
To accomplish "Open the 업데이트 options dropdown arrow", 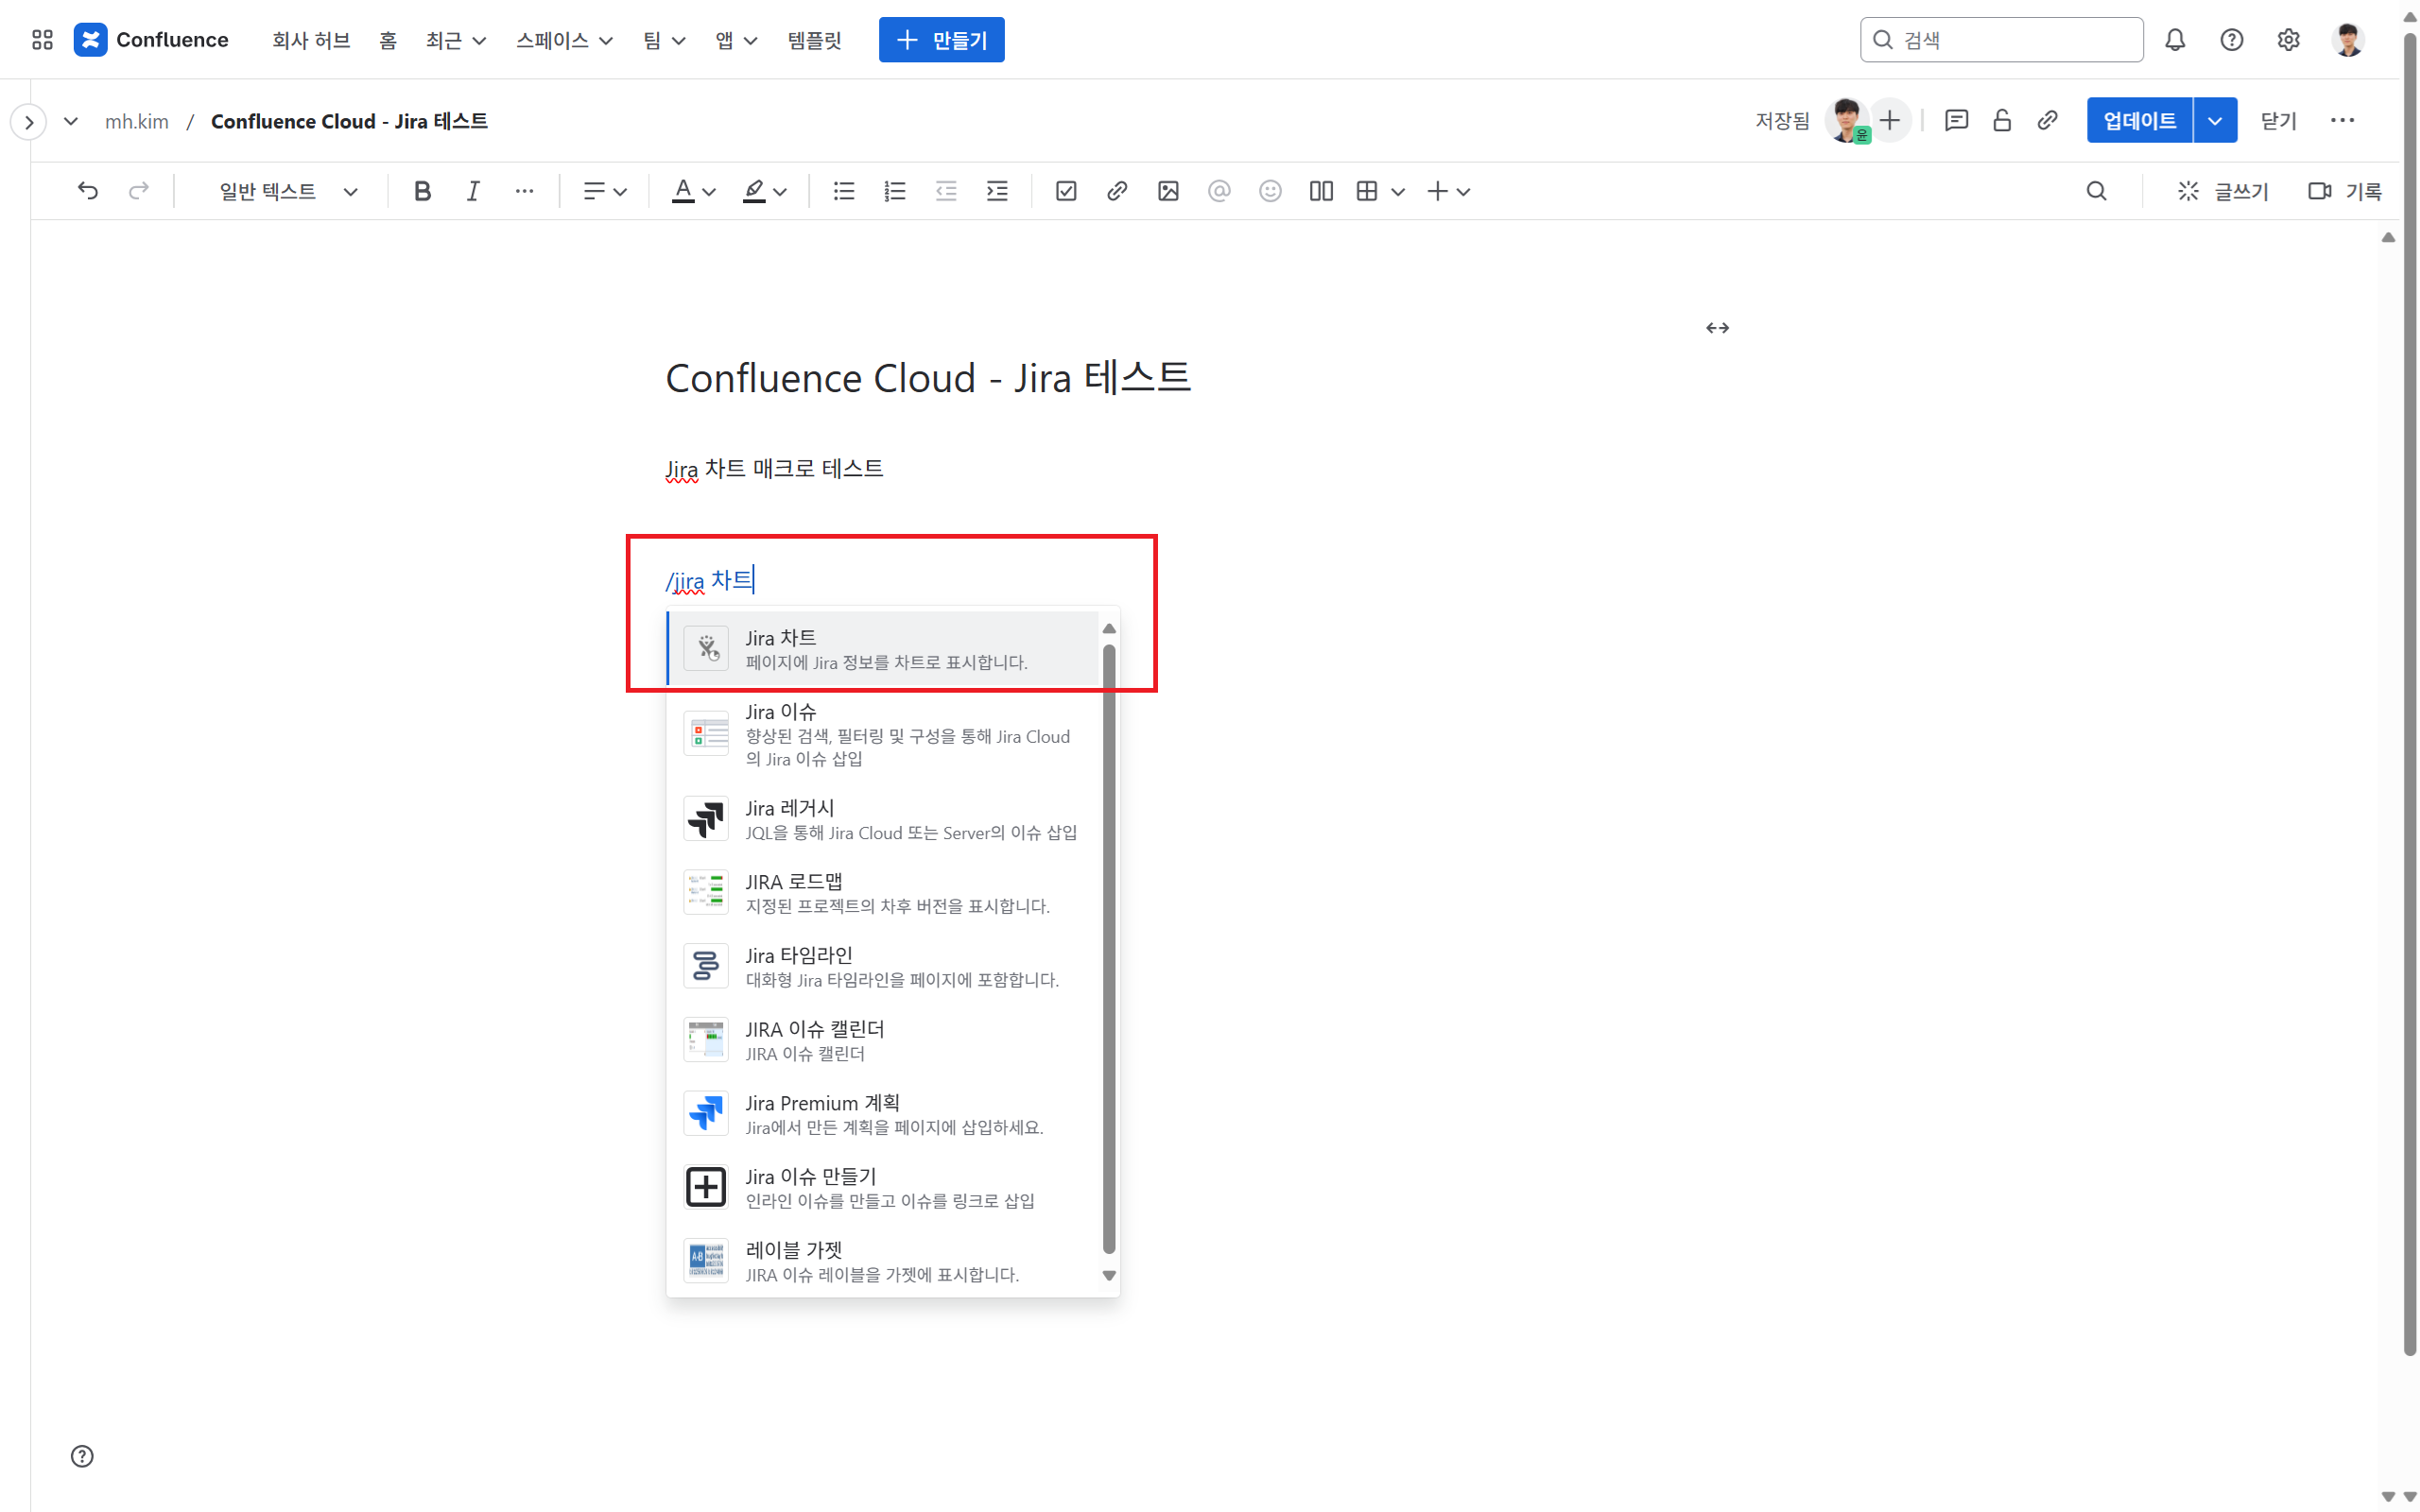I will tap(2214, 121).
